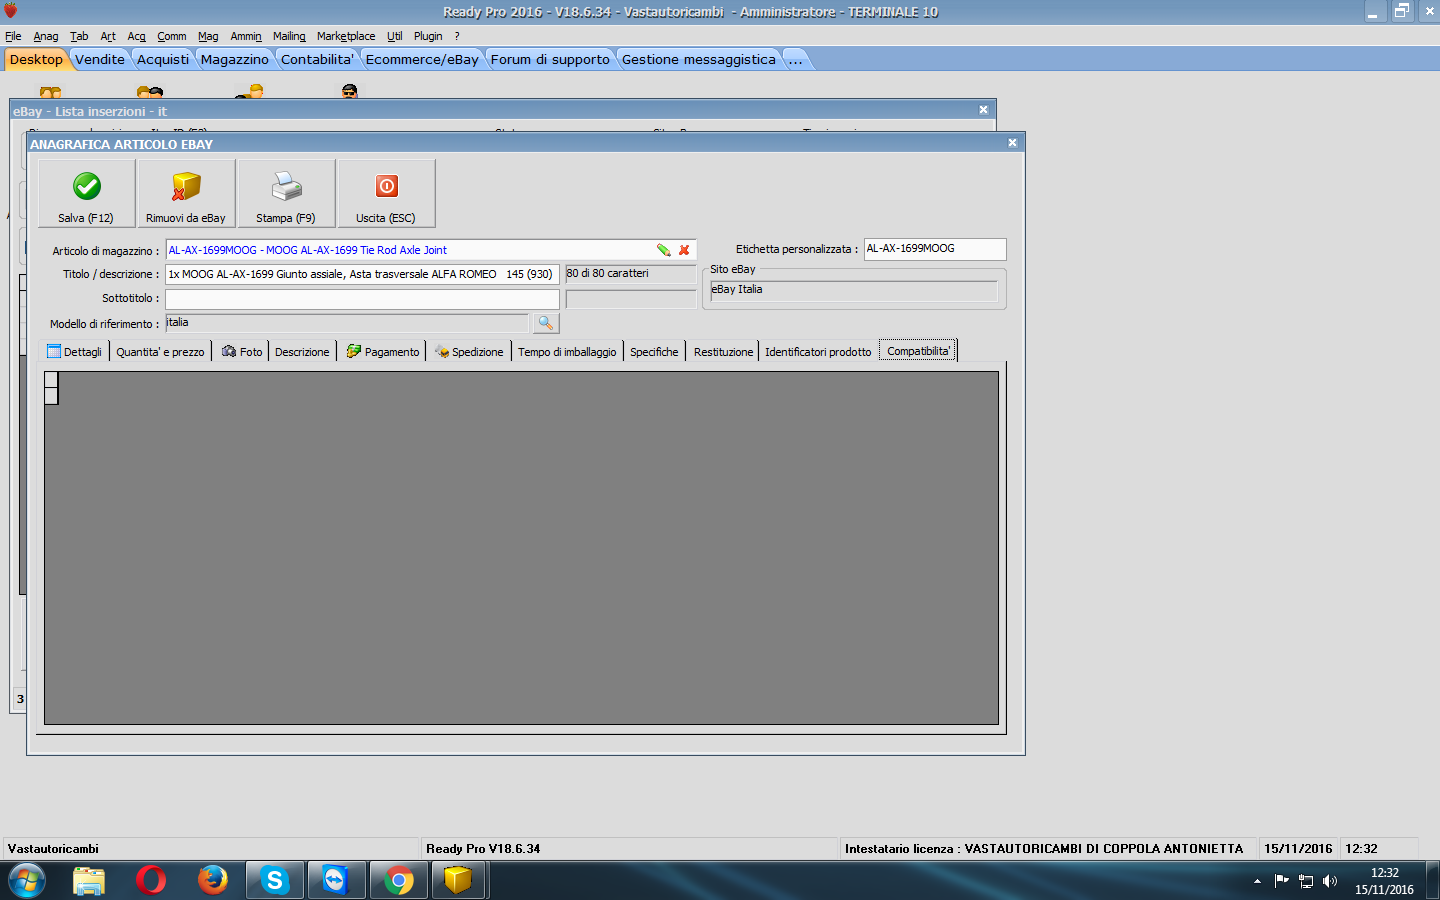This screenshot has width=1440, height=900.
Task: Open the ? help menu
Action: [457, 36]
